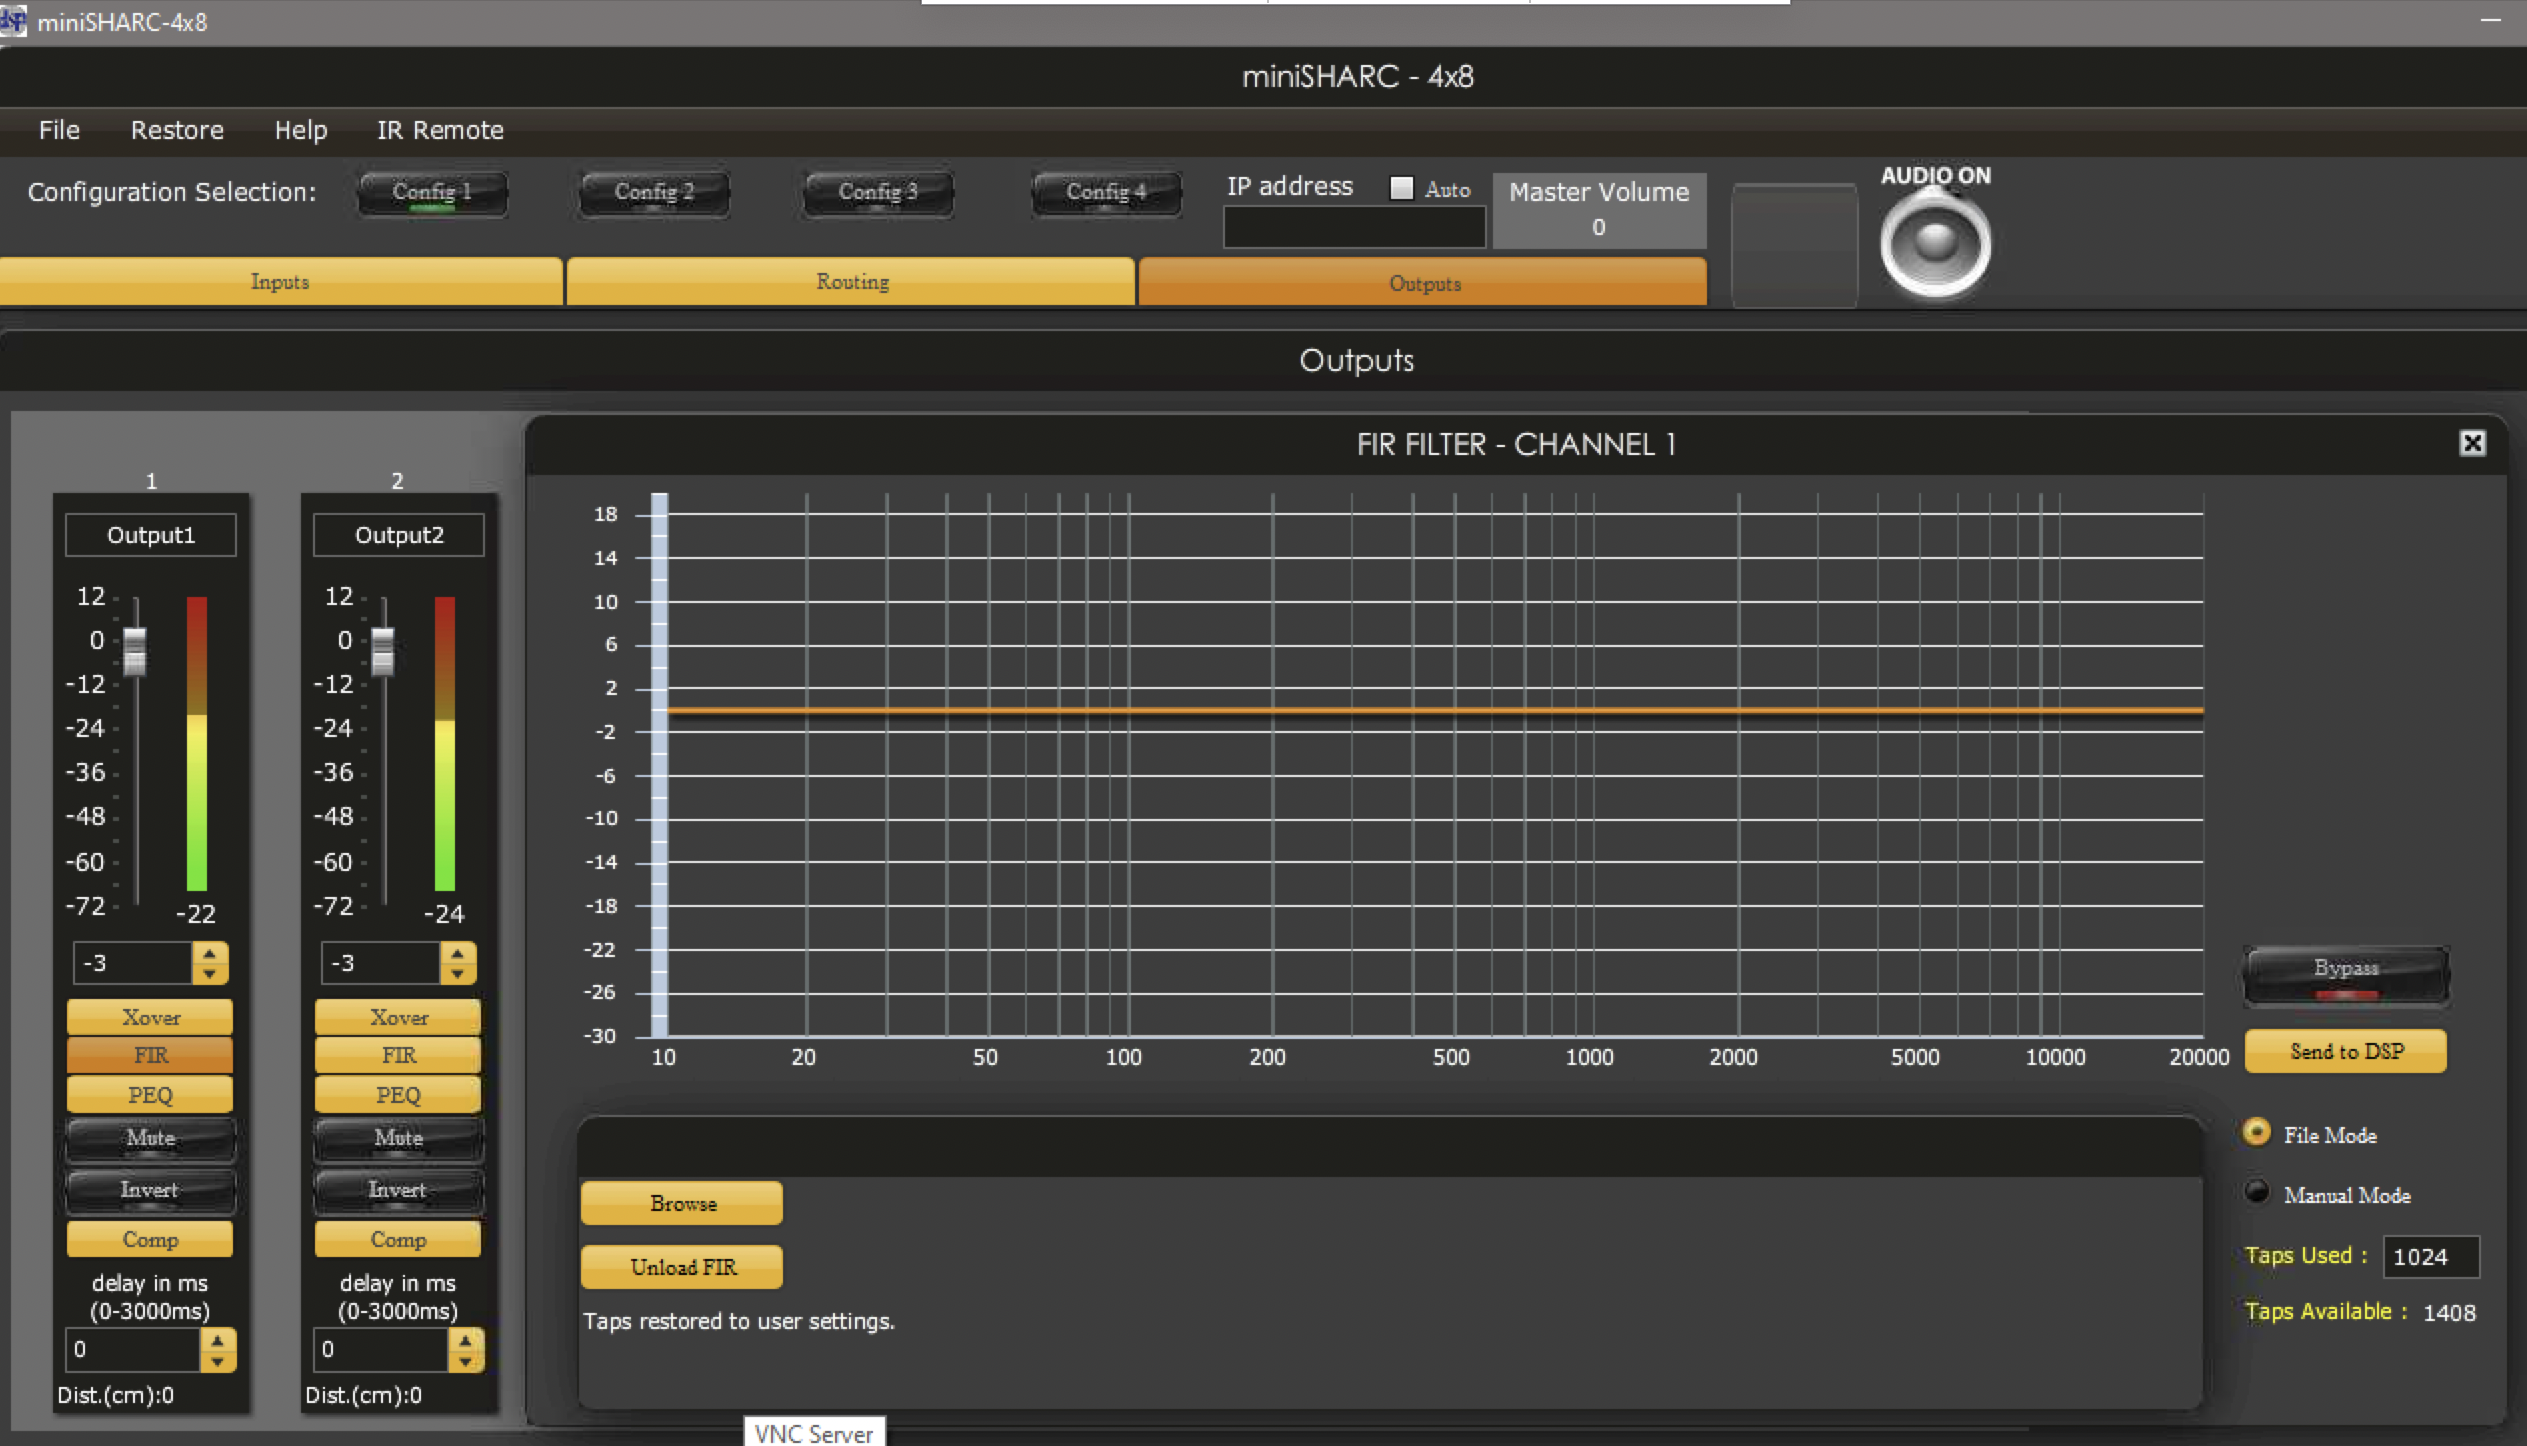Image resolution: width=2527 pixels, height=1446 pixels.
Task: Close the FIR Filter Channel 1 panel
Action: (x=2472, y=443)
